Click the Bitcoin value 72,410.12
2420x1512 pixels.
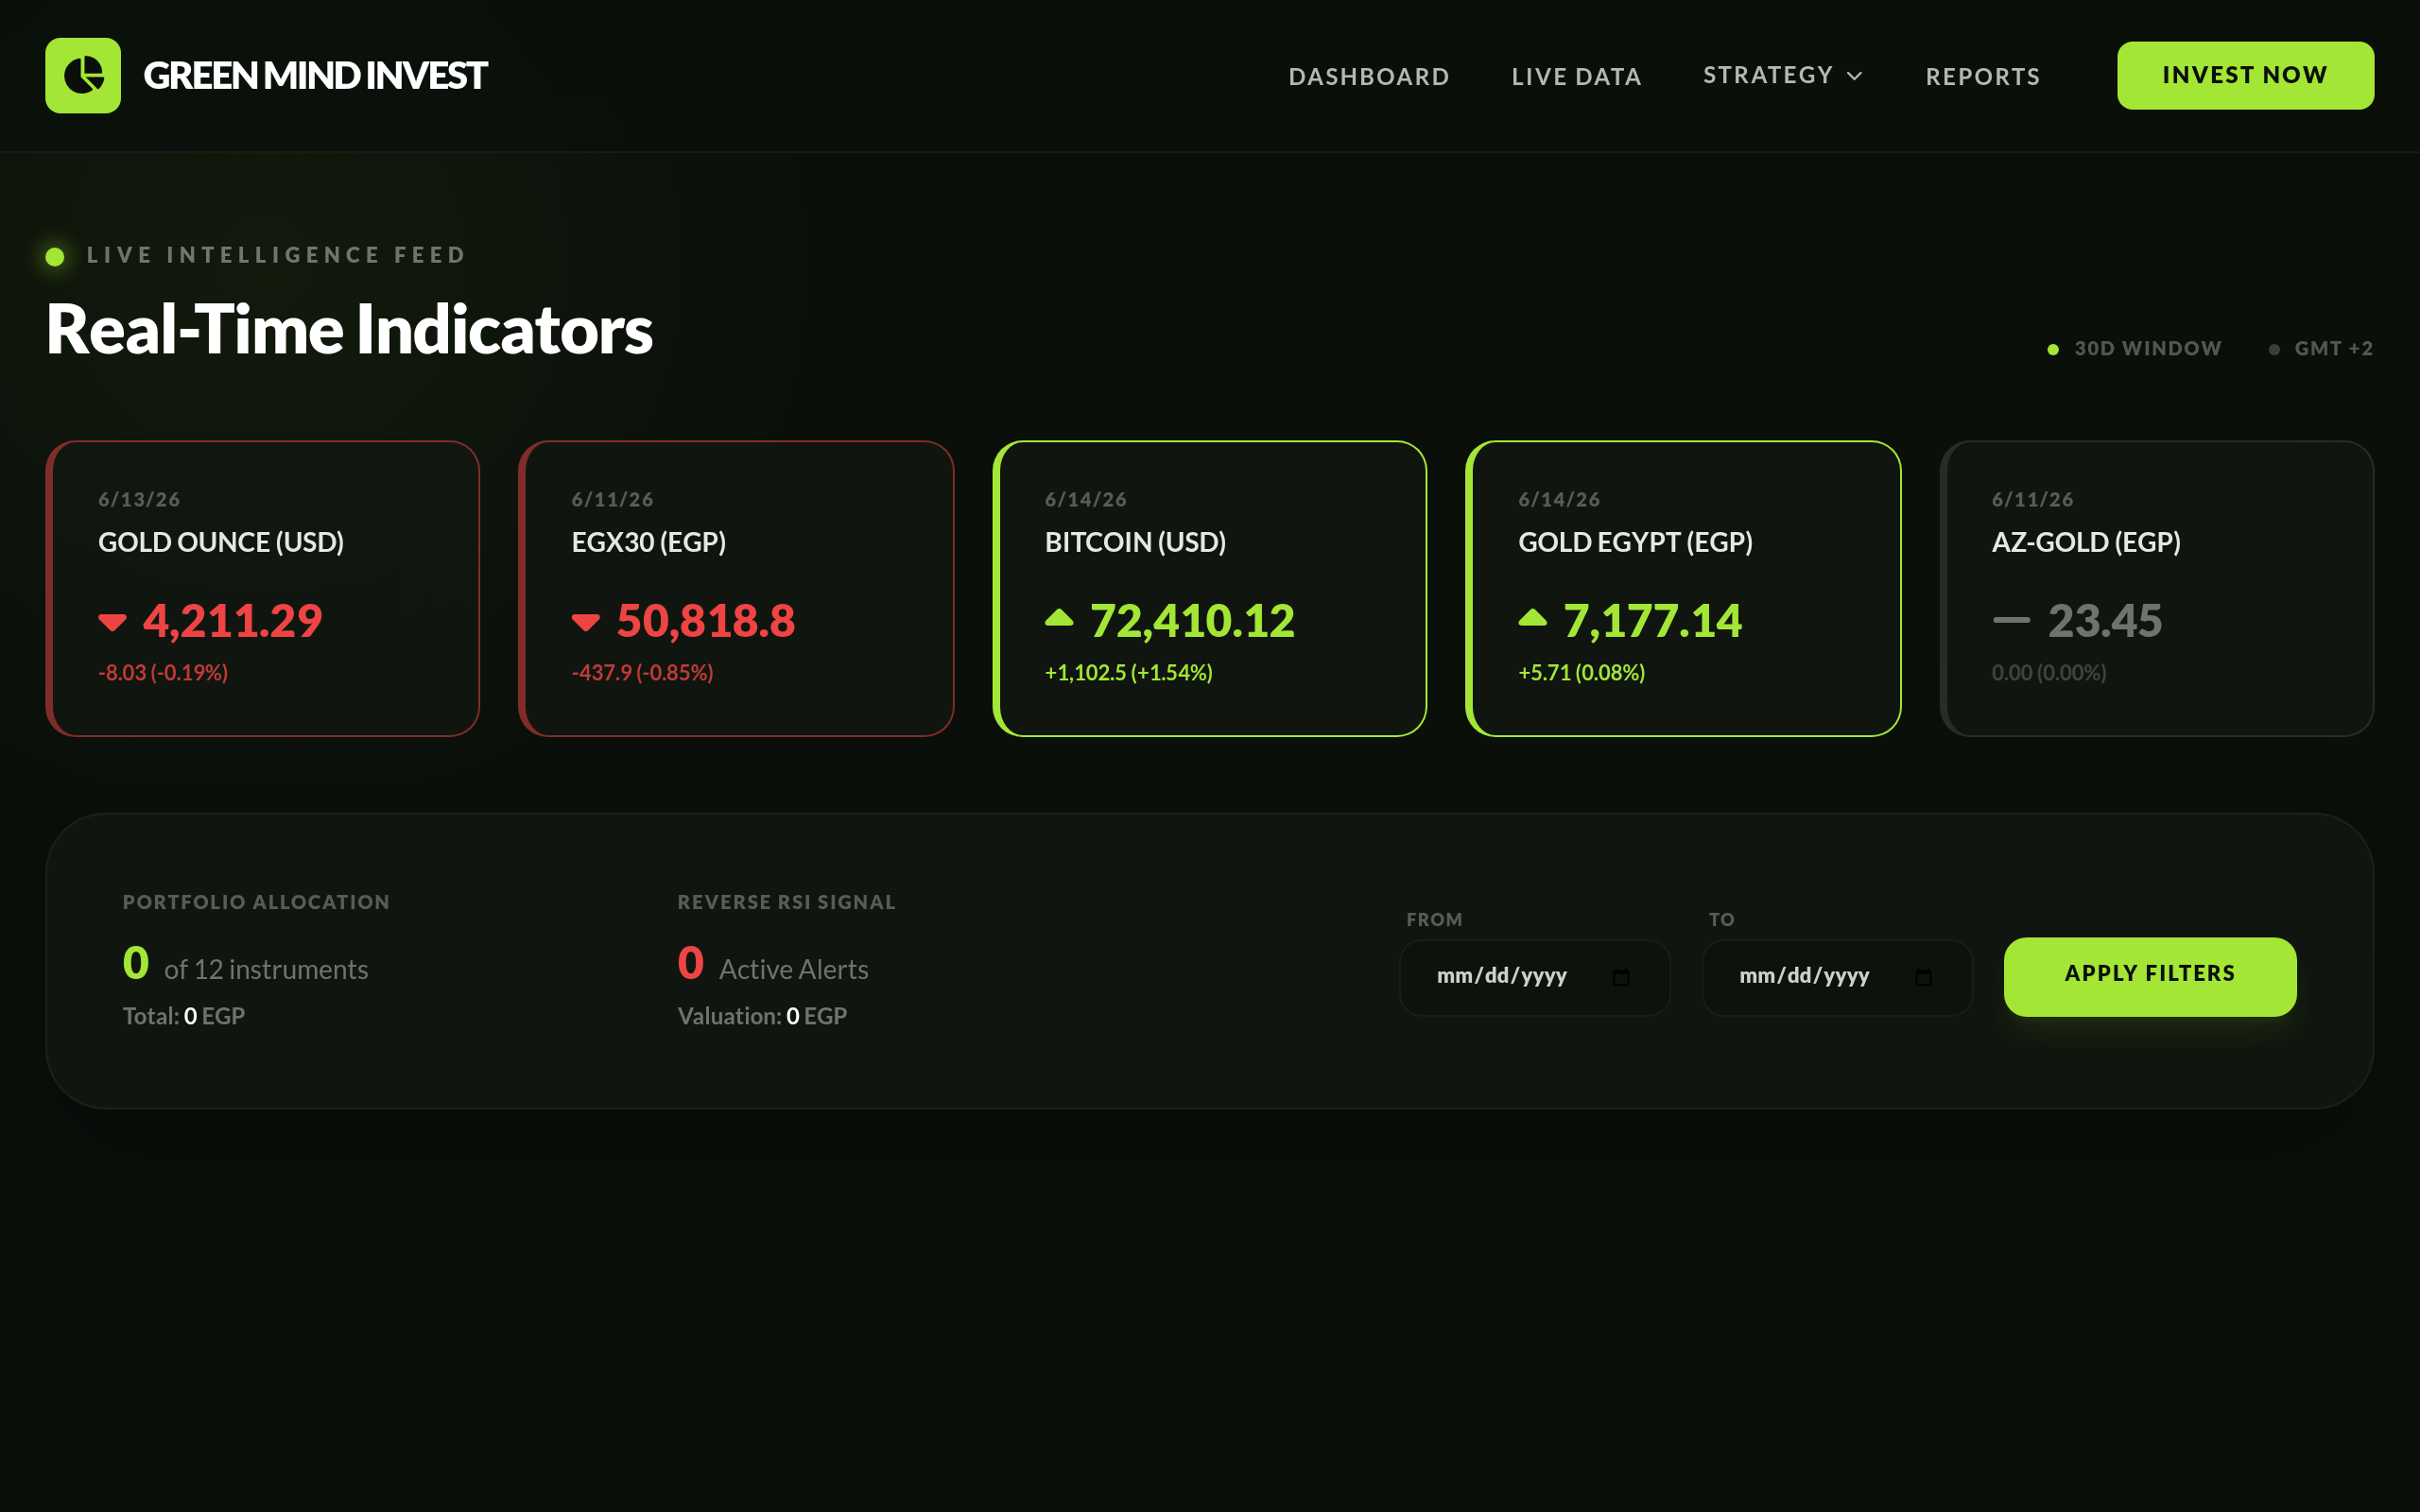[1192, 620]
